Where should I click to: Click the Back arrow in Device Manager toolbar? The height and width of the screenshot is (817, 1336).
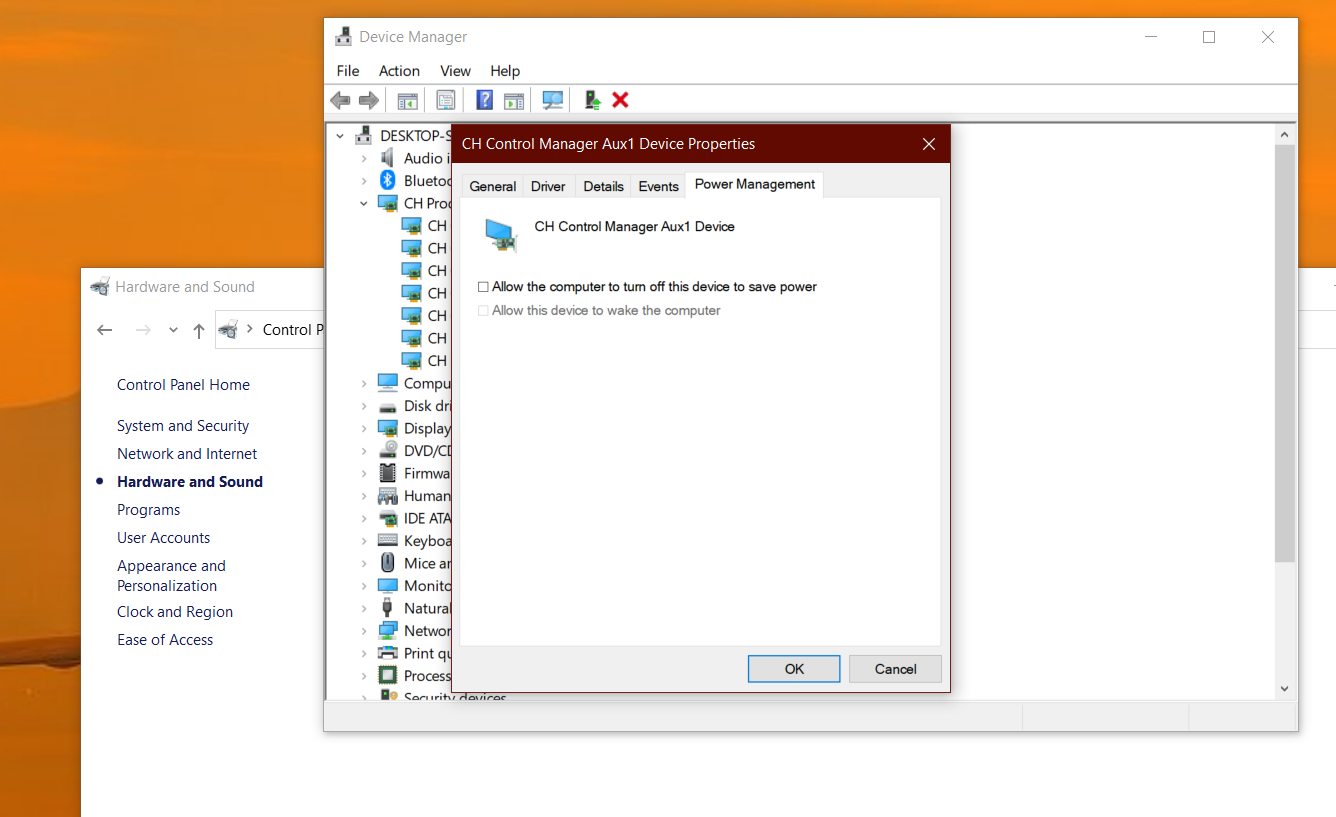(341, 100)
